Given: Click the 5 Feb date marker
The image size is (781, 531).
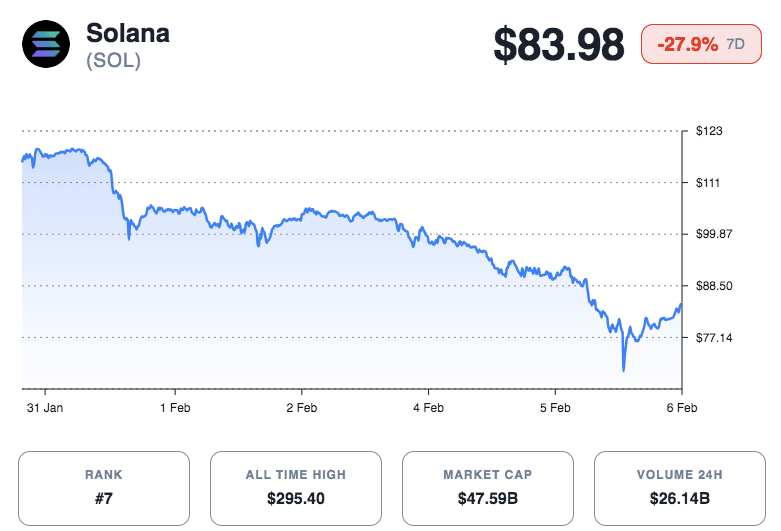Looking at the screenshot, I should tap(555, 408).
